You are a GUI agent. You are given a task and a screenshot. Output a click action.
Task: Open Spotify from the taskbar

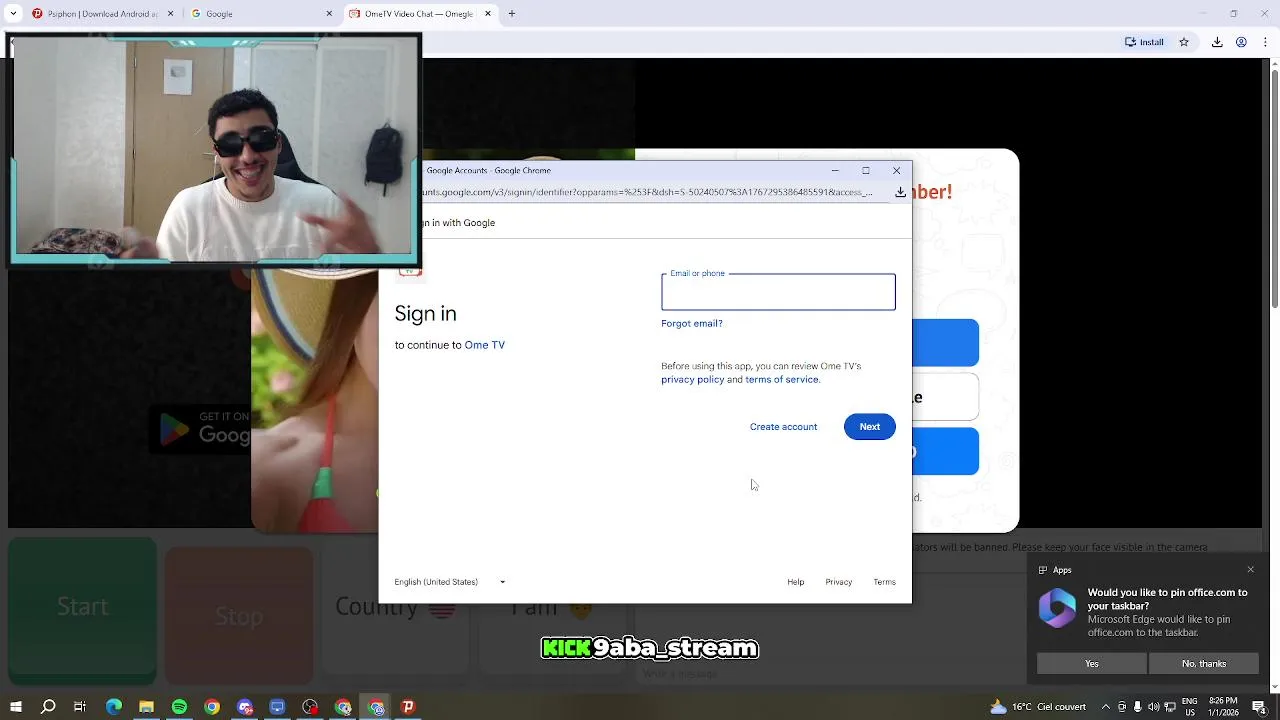179,707
